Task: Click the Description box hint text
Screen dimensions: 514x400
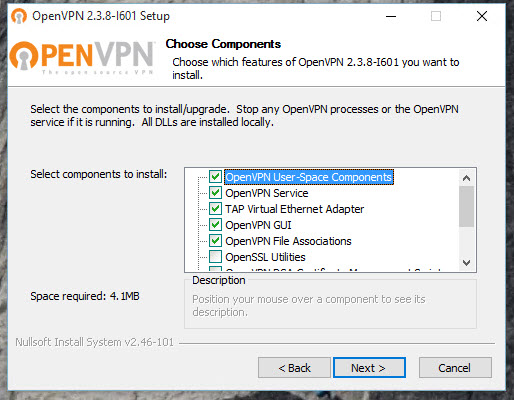Action: point(309,306)
